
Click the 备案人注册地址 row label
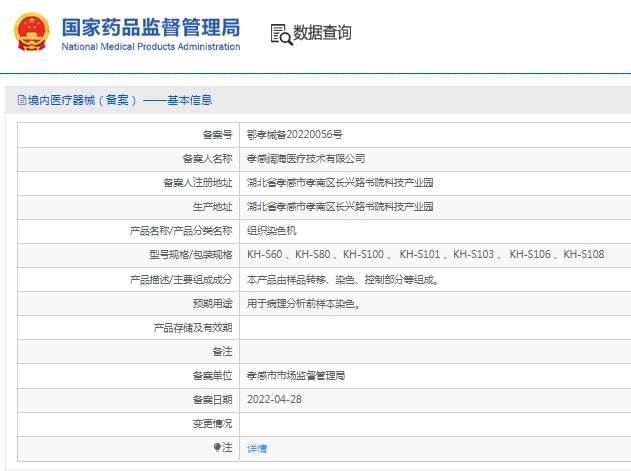pyautogui.click(x=198, y=183)
